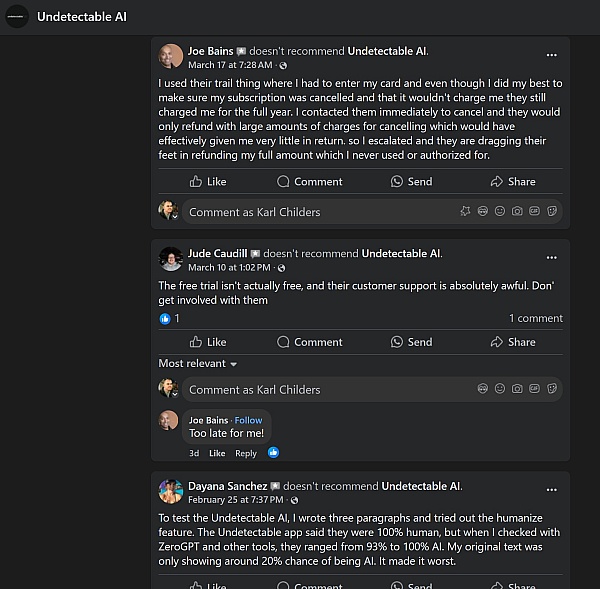This screenshot has width=600, height=589.
Task: Share Jude Caudill's review
Action: coord(513,342)
